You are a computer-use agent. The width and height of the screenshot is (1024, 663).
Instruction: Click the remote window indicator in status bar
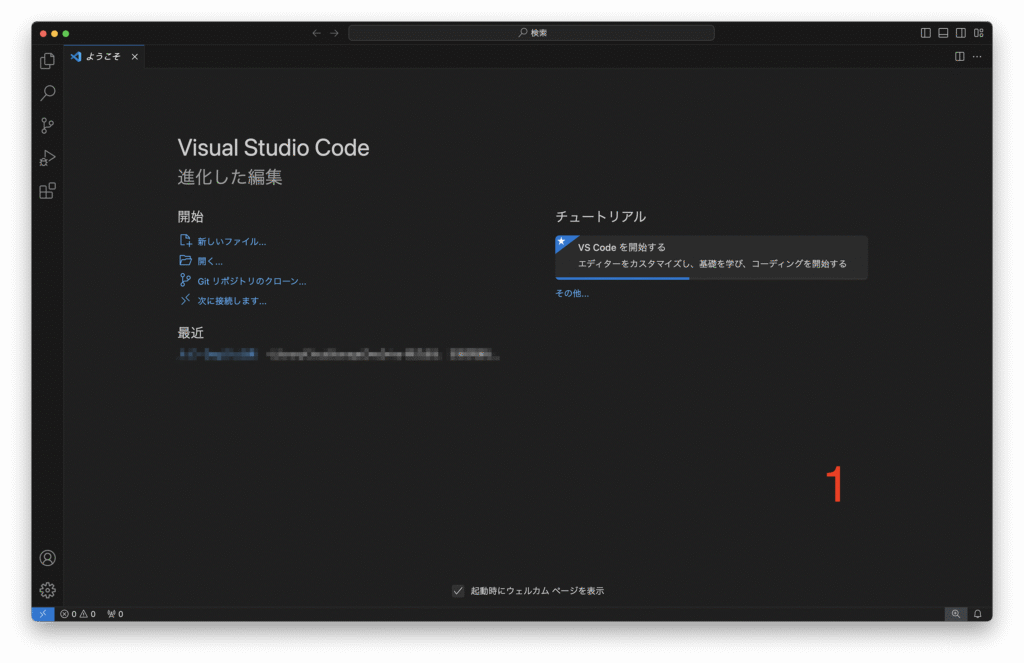[42, 614]
